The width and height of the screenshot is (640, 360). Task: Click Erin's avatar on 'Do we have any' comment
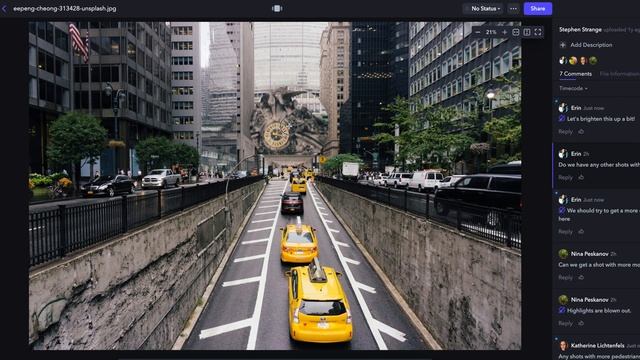563,153
